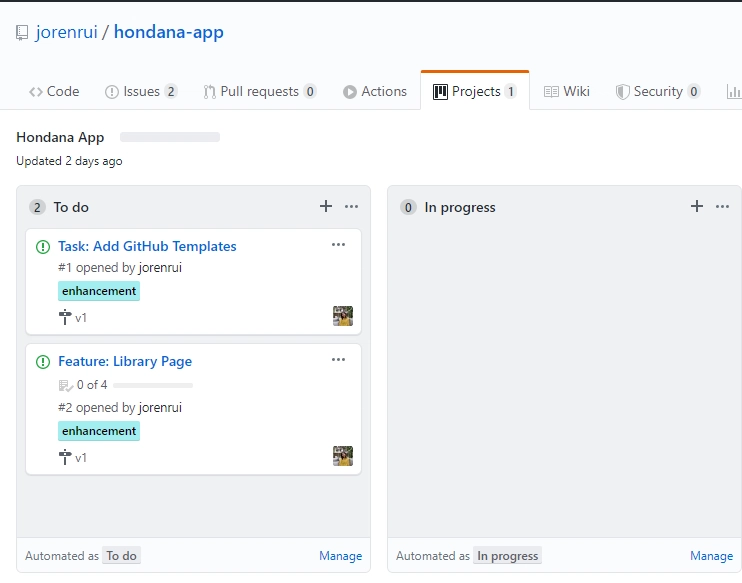
Task: Open the Issues tab
Action: (141, 91)
